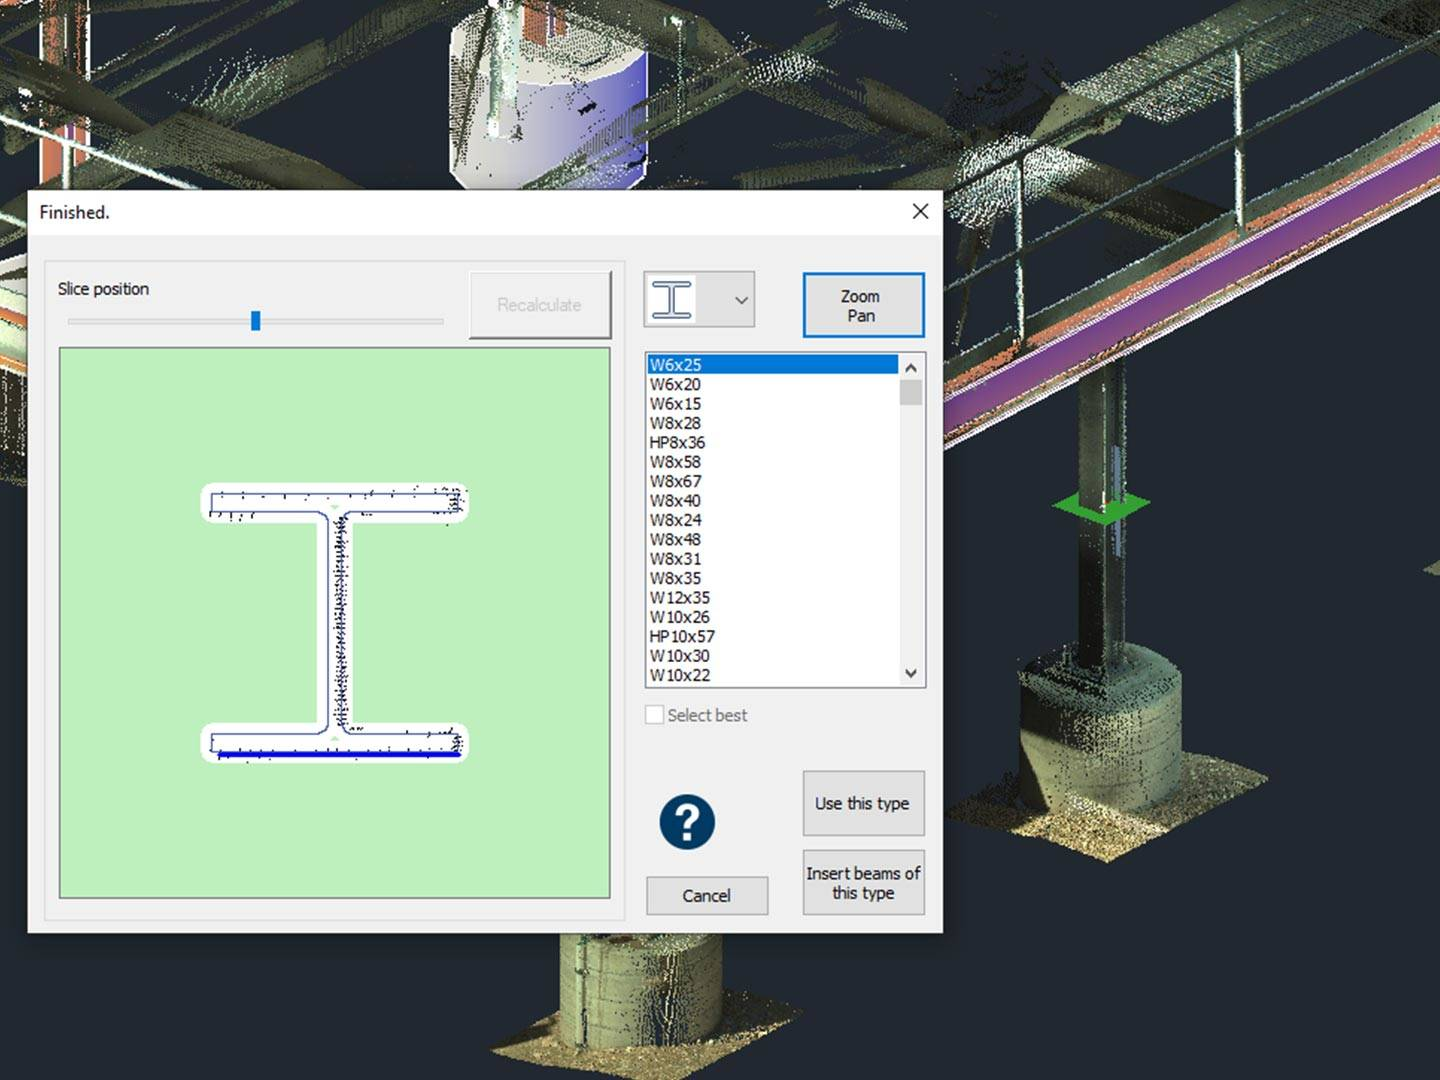This screenshot has width=1440, height=1080.
Task: Select W8x58 in the profile list
Action: point(773,462)
